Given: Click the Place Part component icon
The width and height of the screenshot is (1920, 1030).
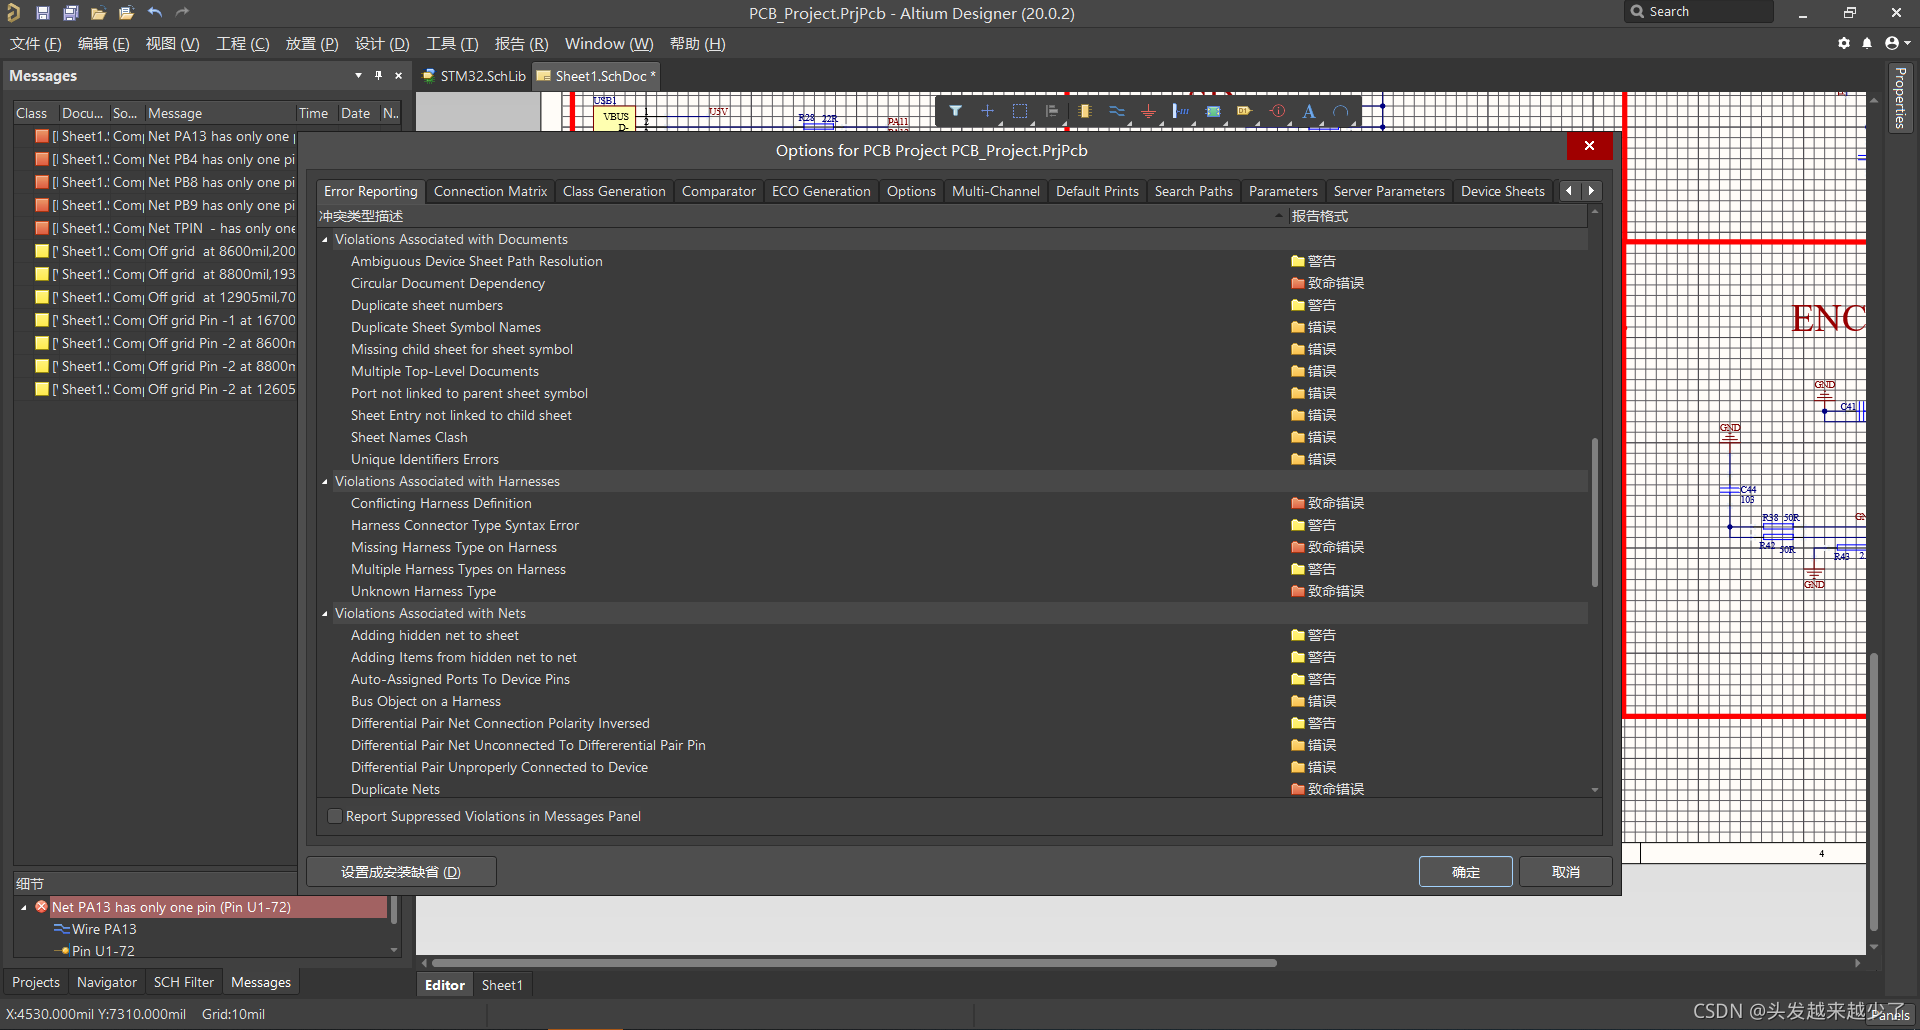Looking at the screenshot, I should point(1084,111).
